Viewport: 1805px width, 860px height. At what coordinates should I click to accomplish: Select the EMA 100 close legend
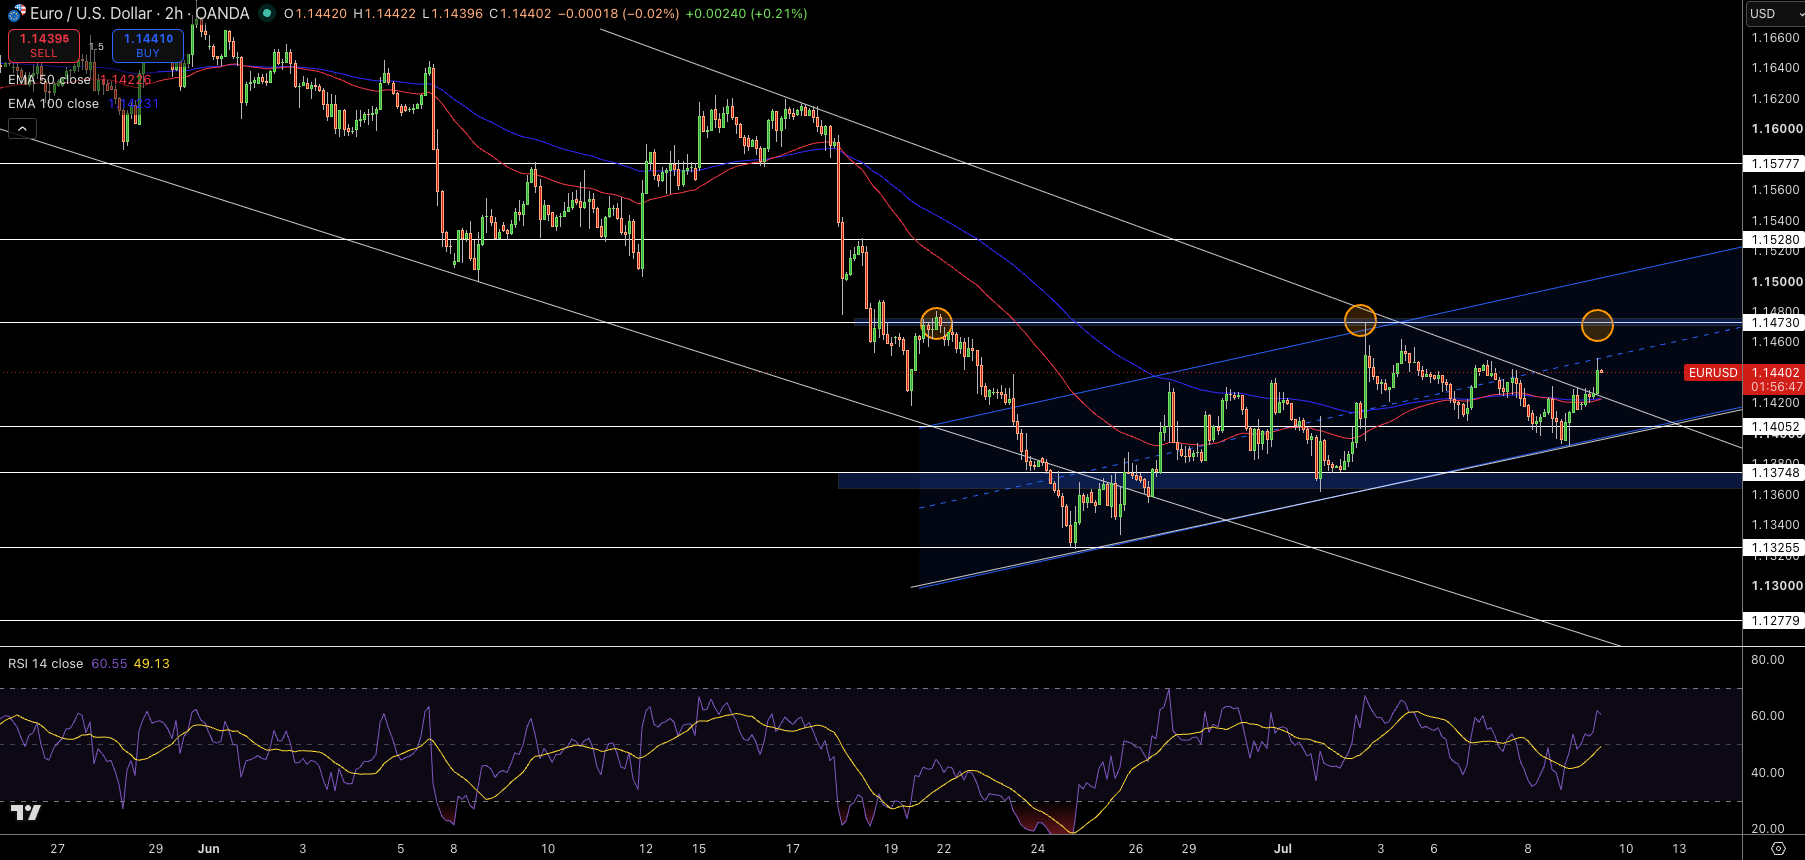(53, 103)
